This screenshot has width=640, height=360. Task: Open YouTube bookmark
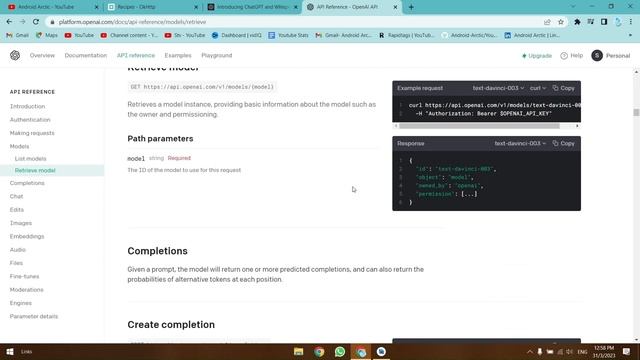[79, 36]
